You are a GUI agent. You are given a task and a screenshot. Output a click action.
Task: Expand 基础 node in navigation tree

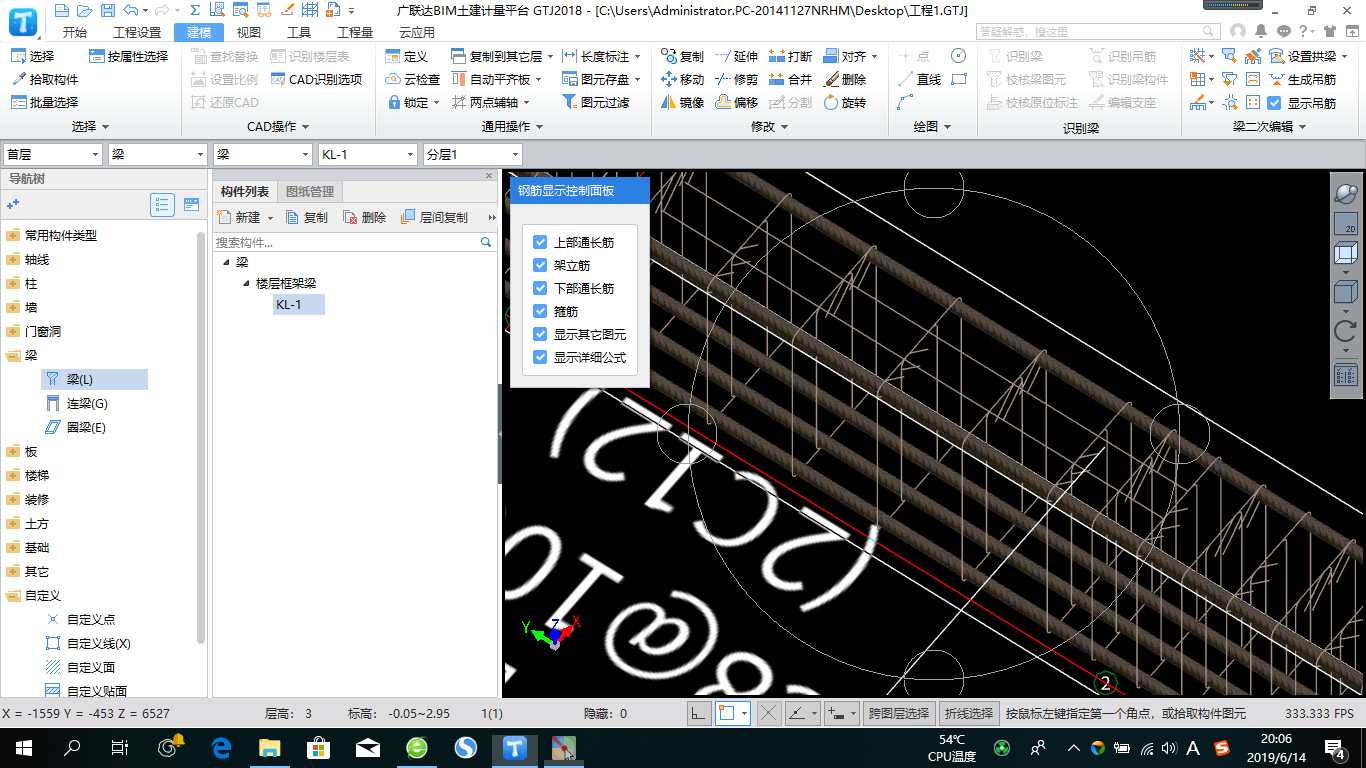[x=12, y=548]
